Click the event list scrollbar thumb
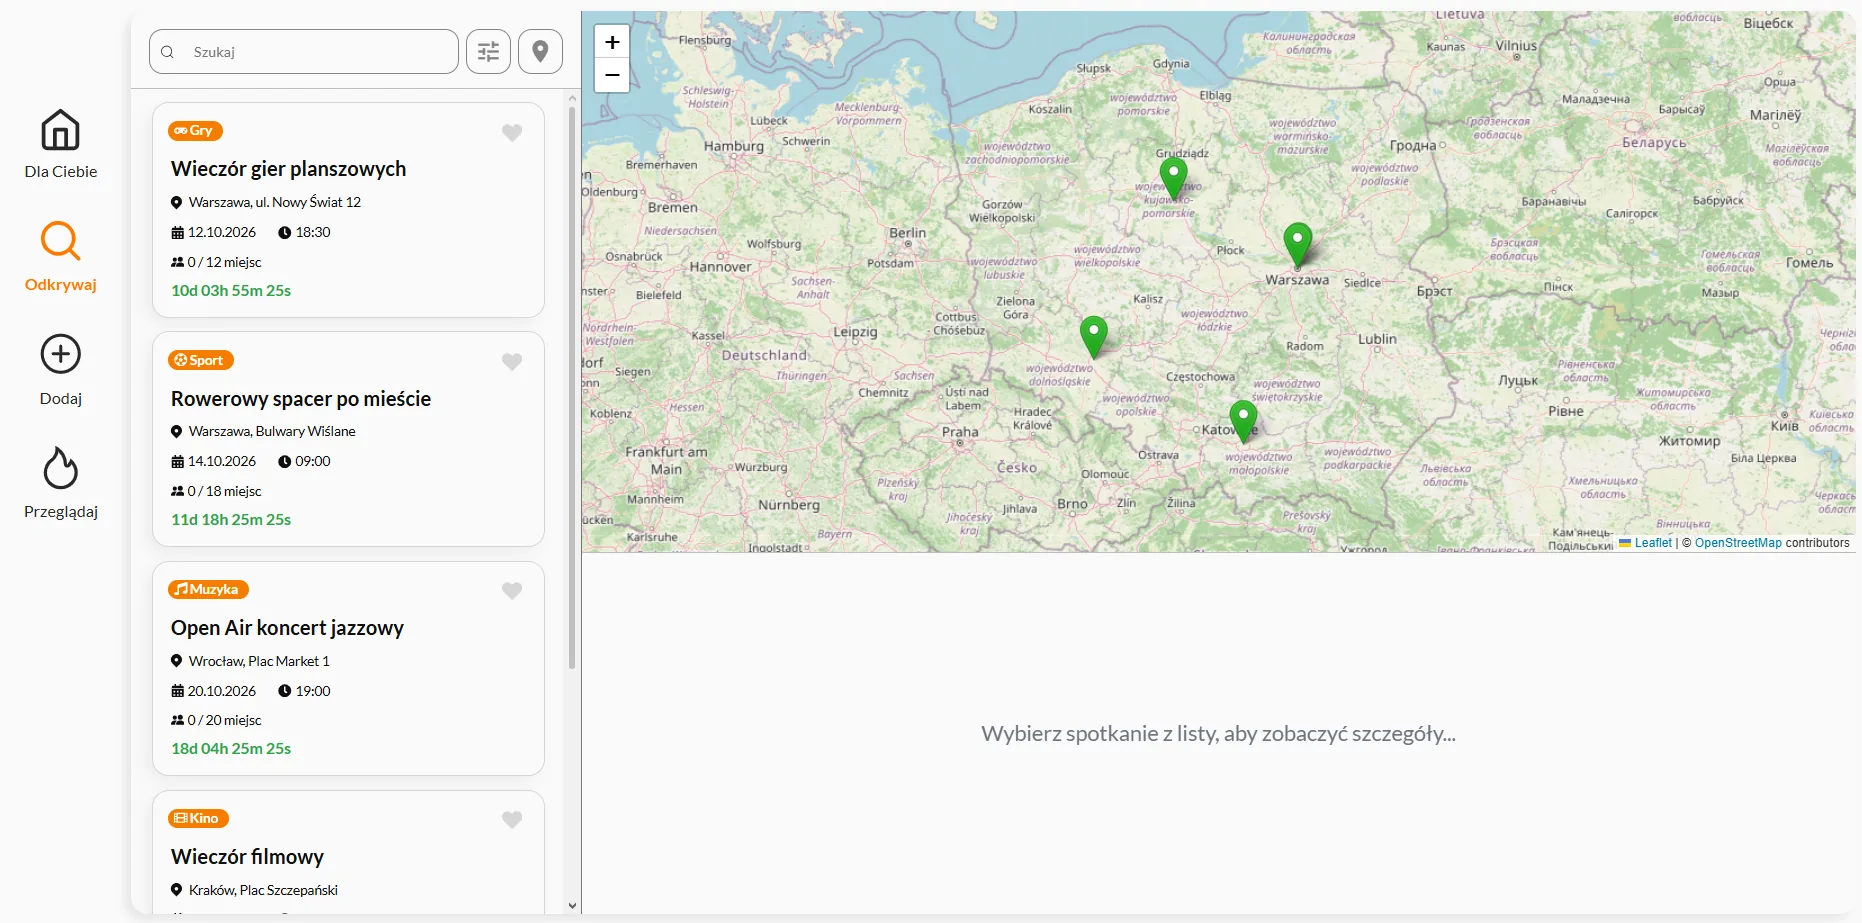 tap(572, 388)
